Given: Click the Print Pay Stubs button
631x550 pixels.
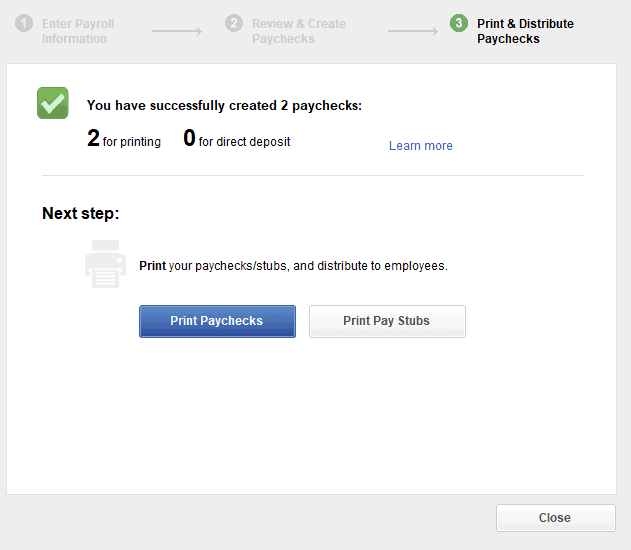Looking at the screenshot, I should pos(387,321).
